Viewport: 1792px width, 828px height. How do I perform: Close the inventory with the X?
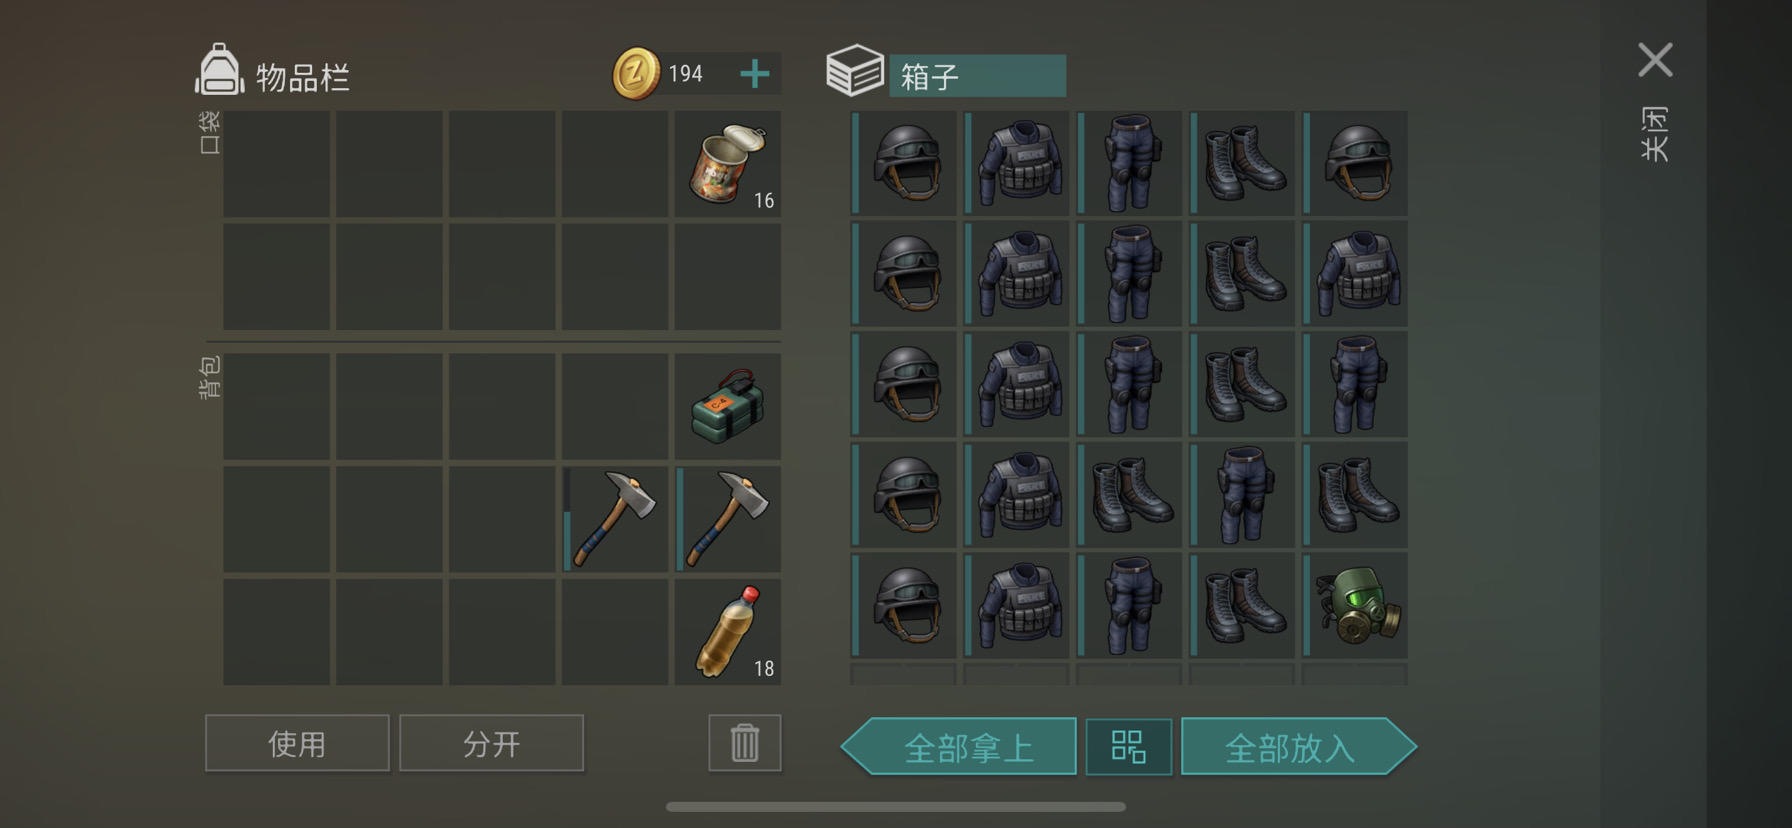(x=1655, y=60)
